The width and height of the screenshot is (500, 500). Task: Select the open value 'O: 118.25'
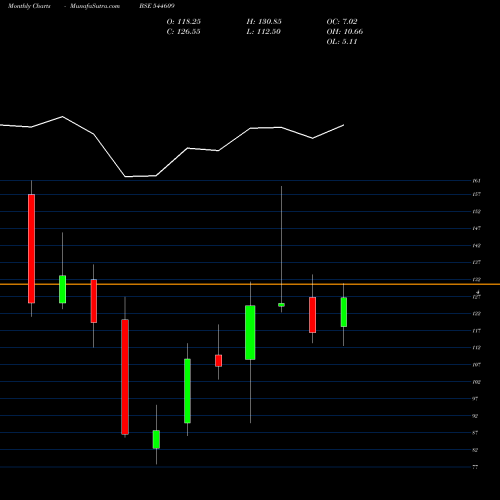pos(183,22)
